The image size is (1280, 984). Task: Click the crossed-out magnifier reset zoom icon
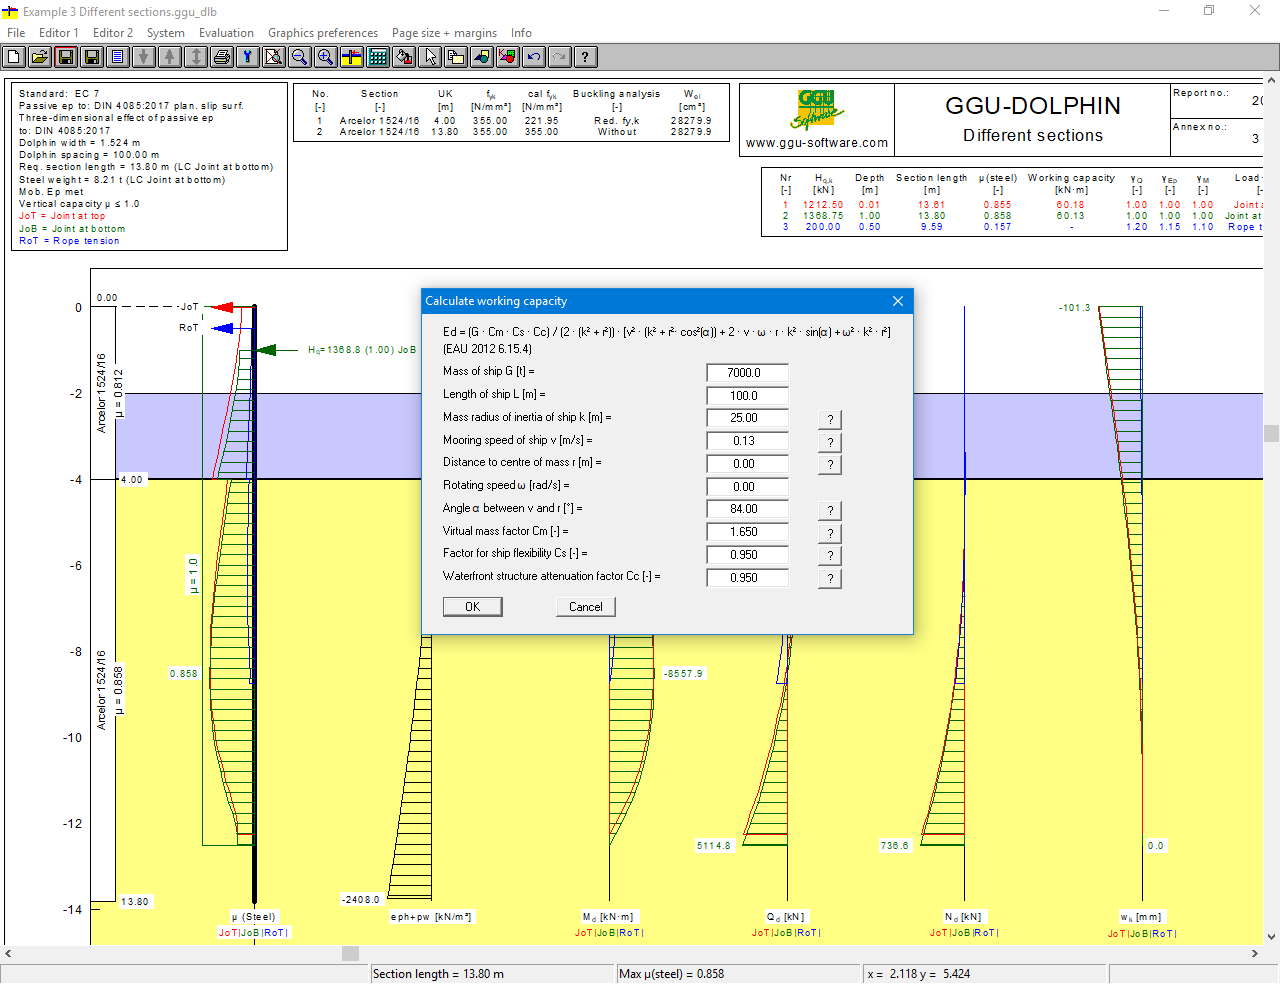[274, 57]
